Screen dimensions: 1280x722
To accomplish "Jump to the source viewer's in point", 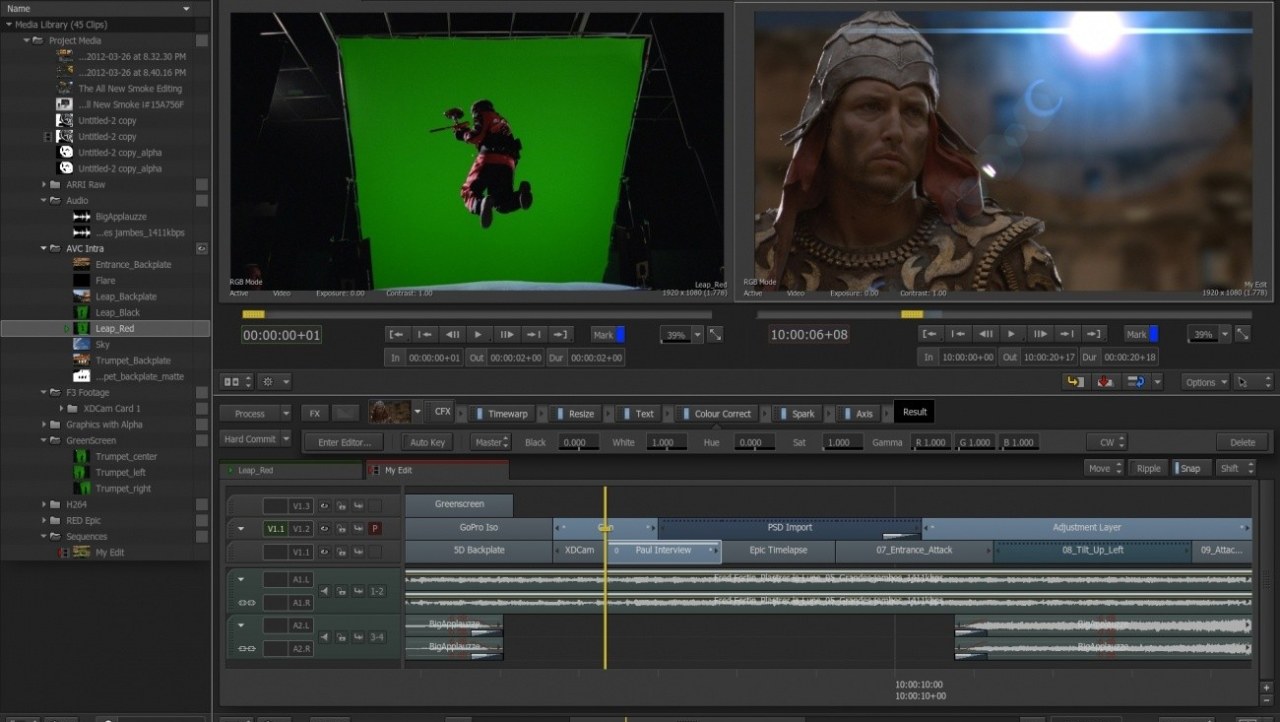I will [397, 334].
